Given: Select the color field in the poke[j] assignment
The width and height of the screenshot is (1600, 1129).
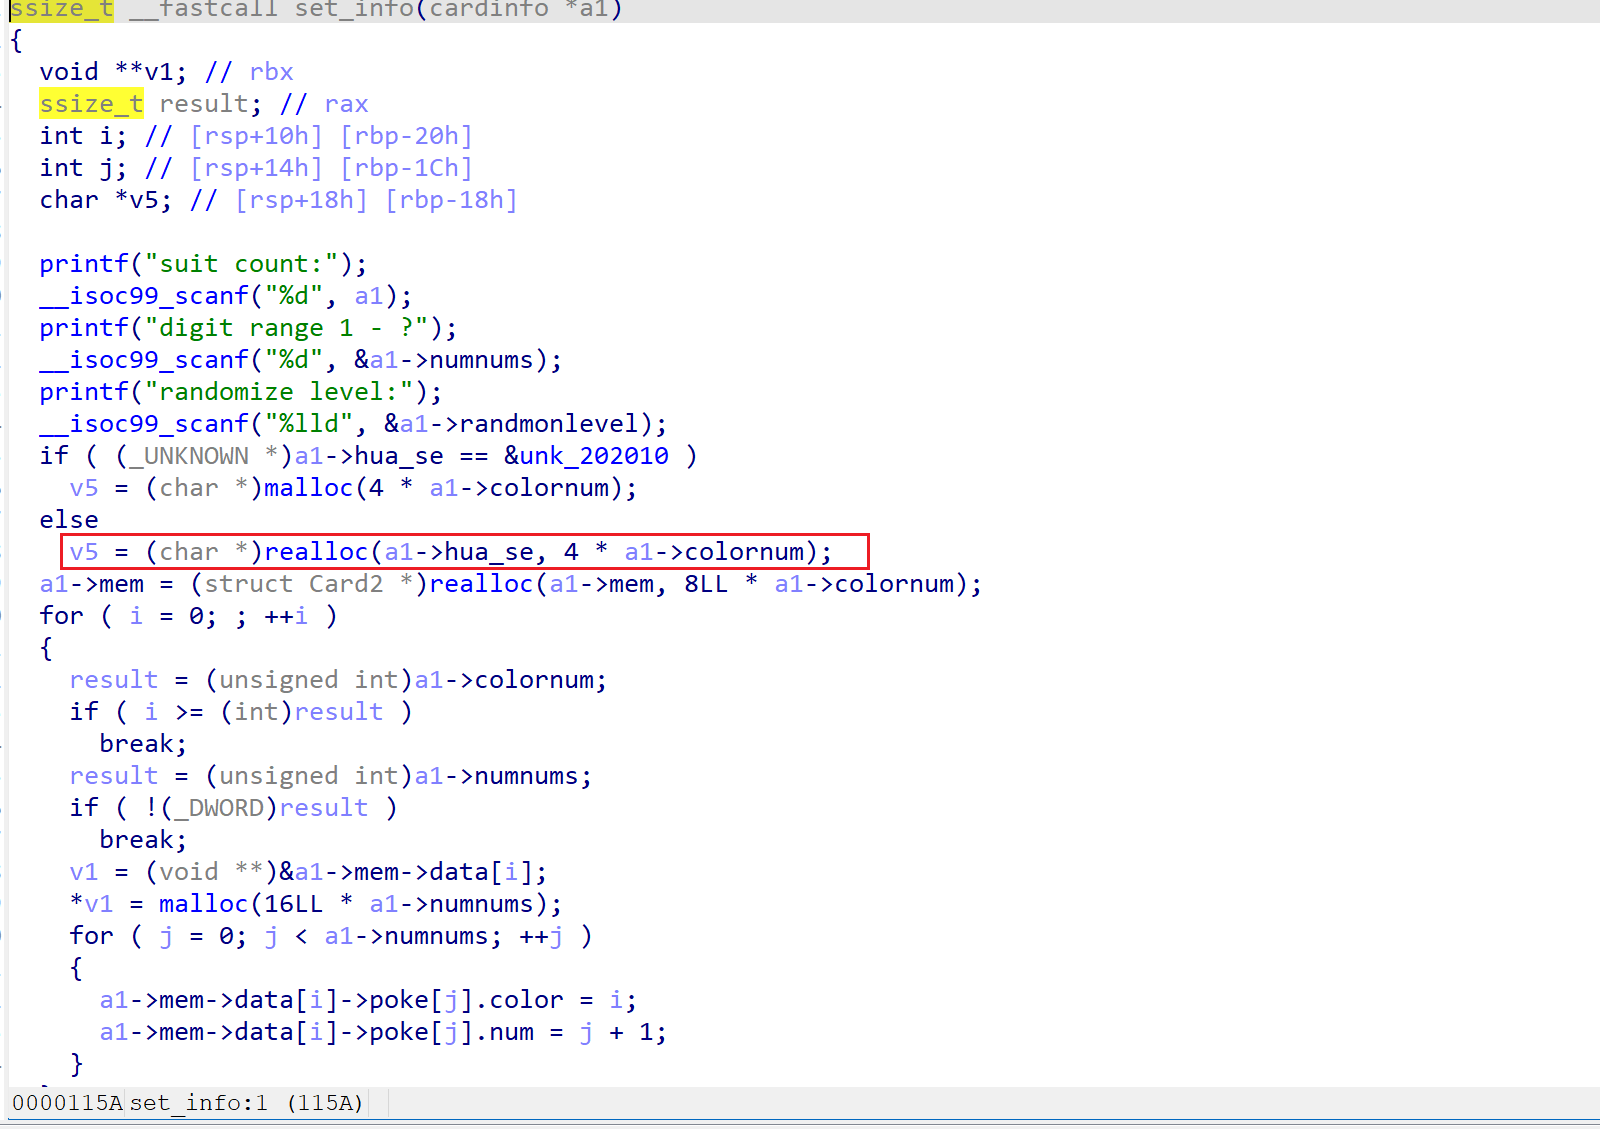Looking at the screenshot, I should click(526, 1000).
